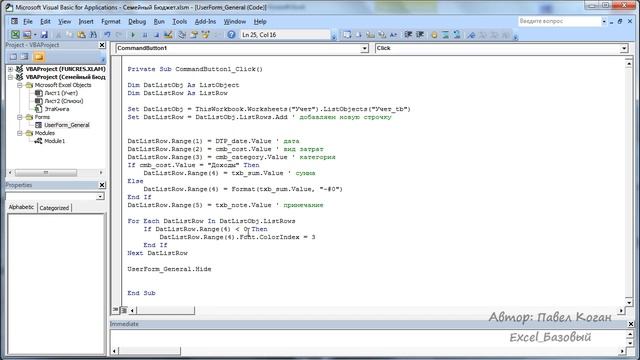
Task: Click the Paste toolbar icon
Action: click(x=81, y=35)
